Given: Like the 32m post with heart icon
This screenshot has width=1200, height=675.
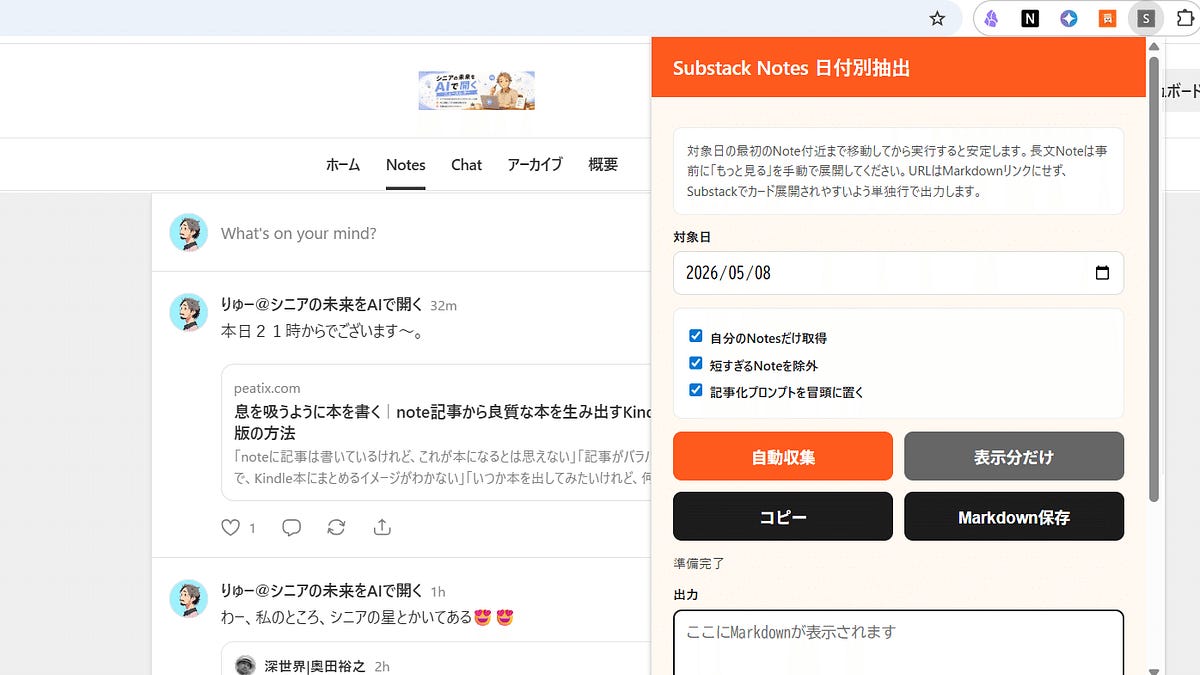Looking at the screenshot, I should click(230, 527).
